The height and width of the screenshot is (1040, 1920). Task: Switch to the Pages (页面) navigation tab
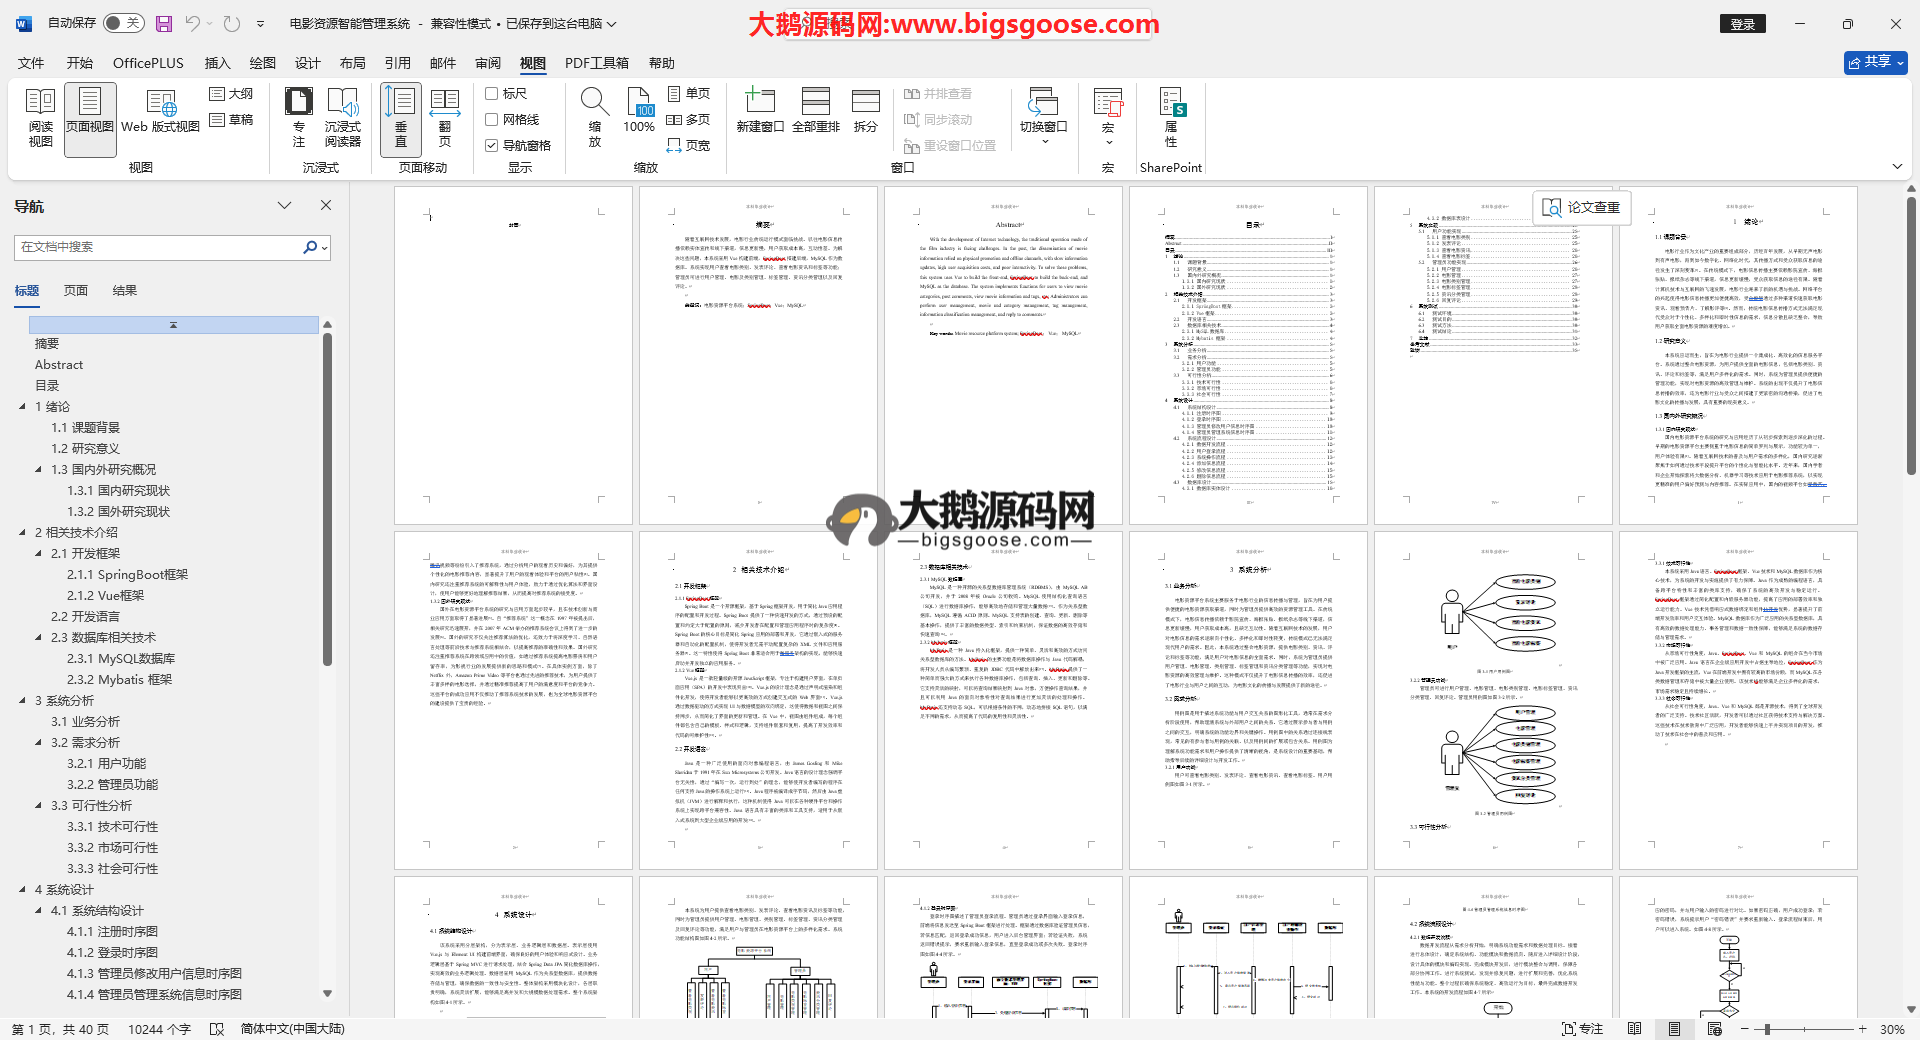[76, 291]
